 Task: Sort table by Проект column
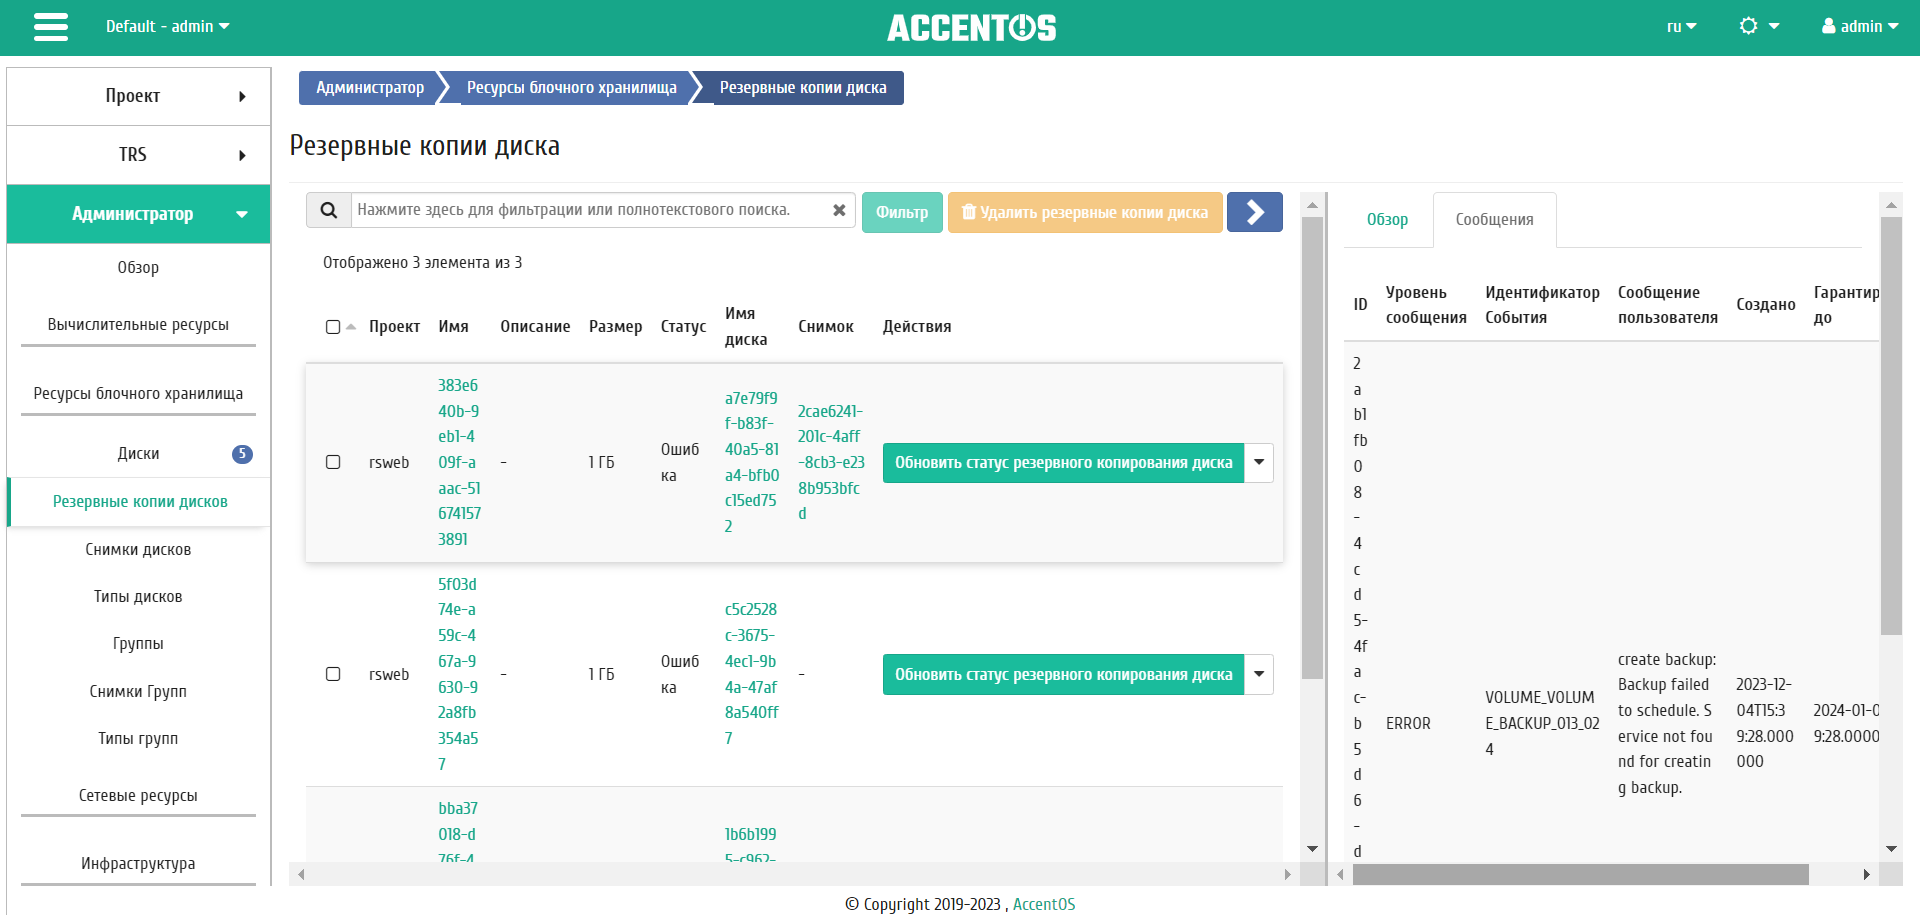tap(394, 327)
